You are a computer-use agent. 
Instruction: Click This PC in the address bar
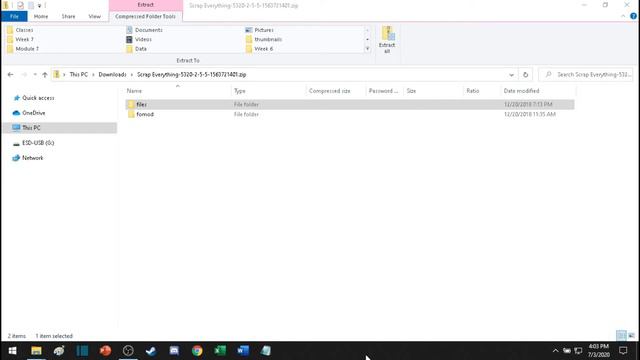[x=79, y=75]
